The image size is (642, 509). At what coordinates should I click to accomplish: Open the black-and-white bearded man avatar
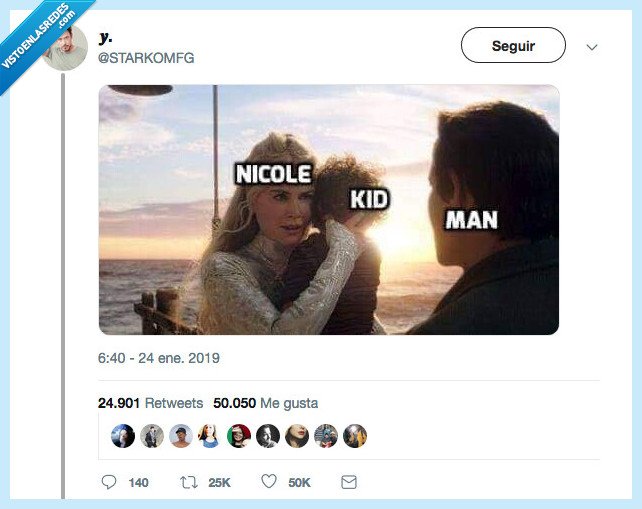click(268, 435)
